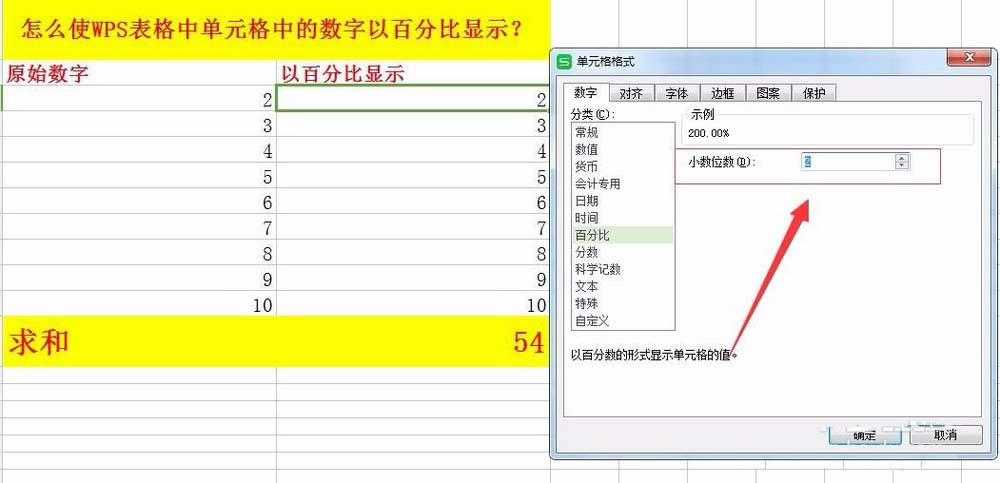Choose 日期 format category
1000x483 pixels.
(587, 201)
